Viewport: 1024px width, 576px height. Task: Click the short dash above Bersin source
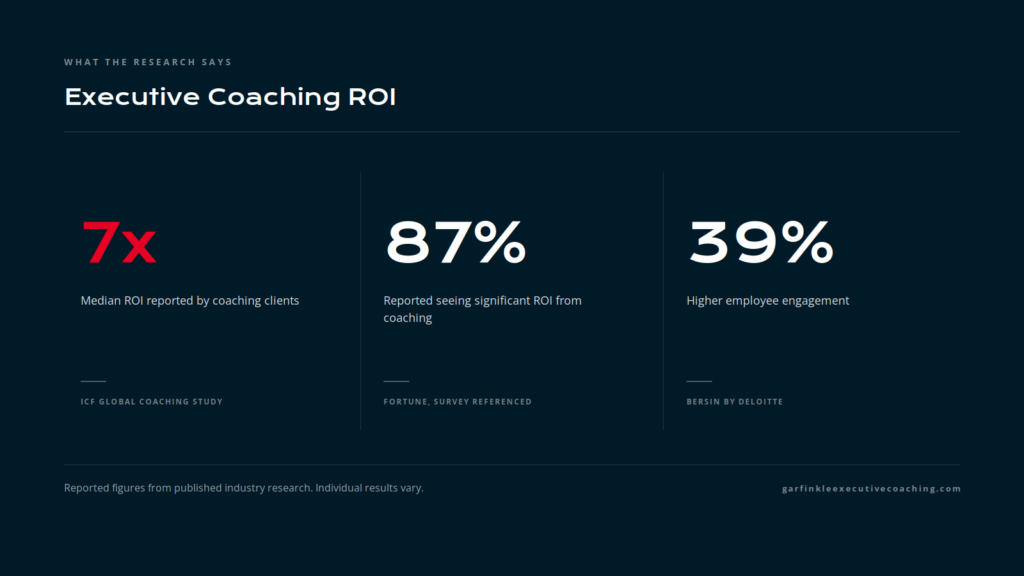coord(699,381)
